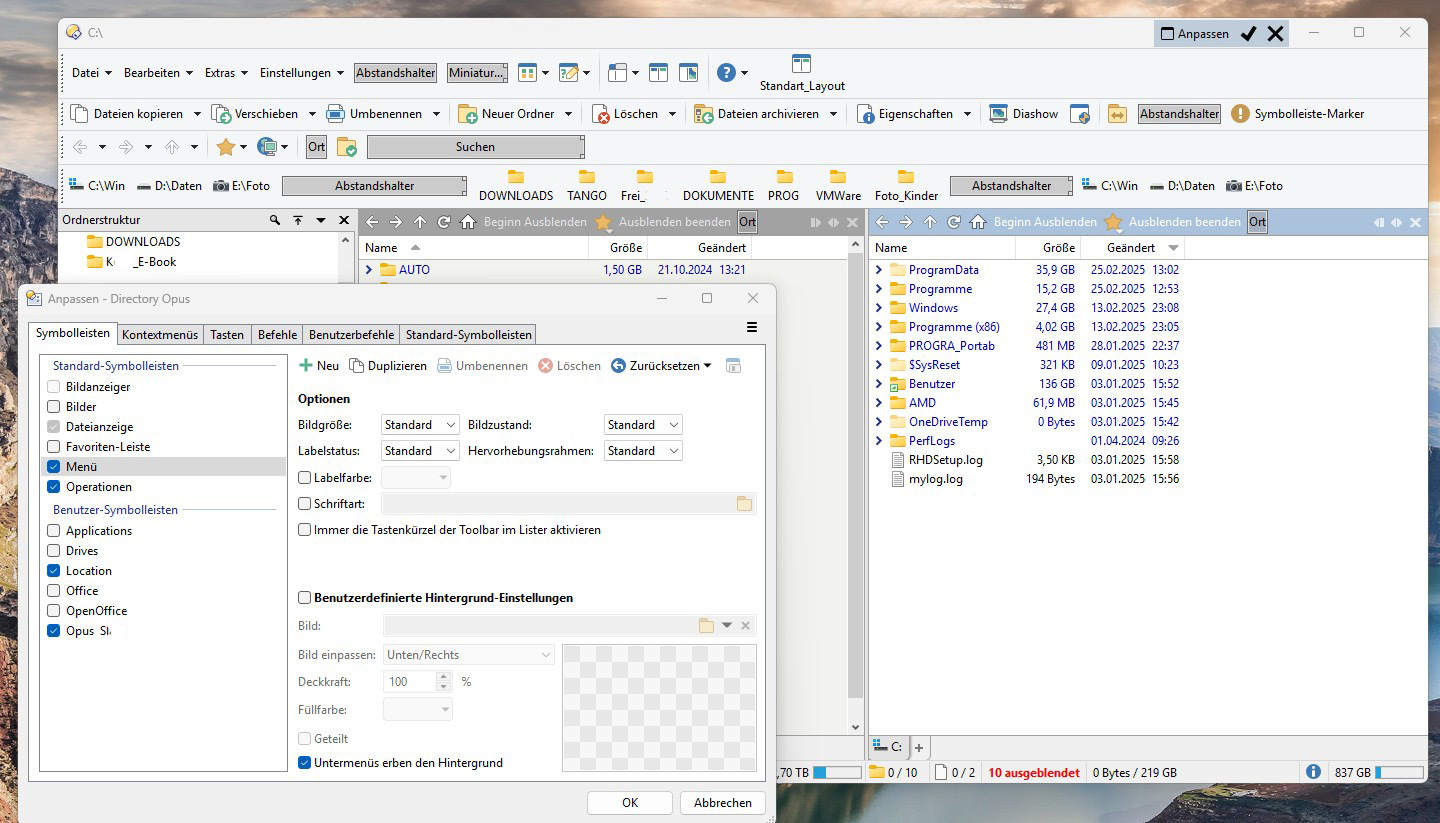Enable the Drives toolbar checkbox

(x=54, y=551)
